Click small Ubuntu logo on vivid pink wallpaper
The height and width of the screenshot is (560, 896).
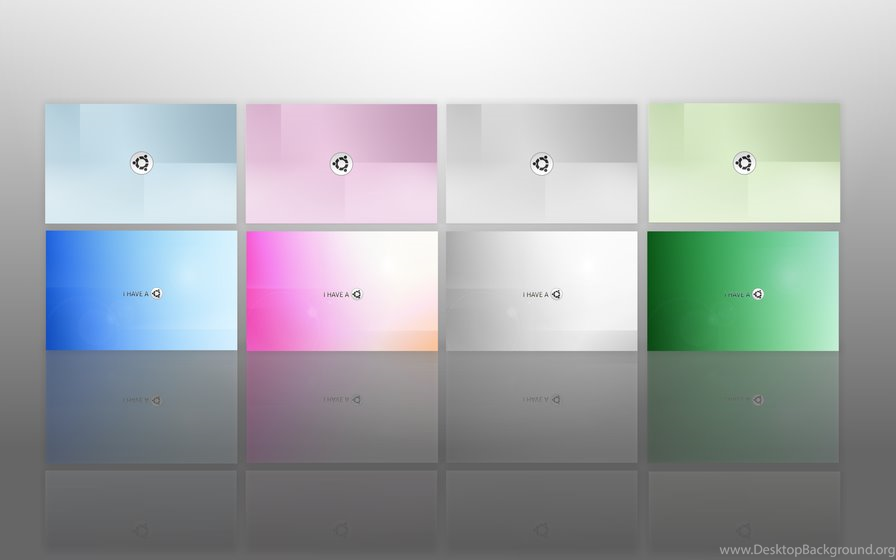click(x=357, y=294)
